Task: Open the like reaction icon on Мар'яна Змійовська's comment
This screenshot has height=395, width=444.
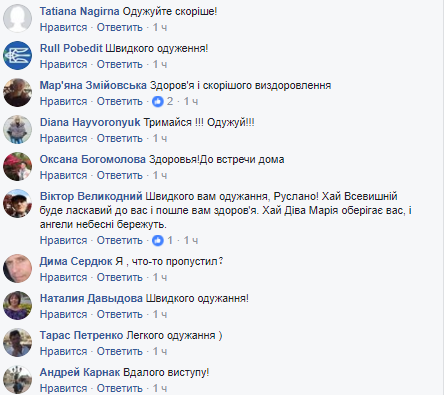Action: [158, 101]
